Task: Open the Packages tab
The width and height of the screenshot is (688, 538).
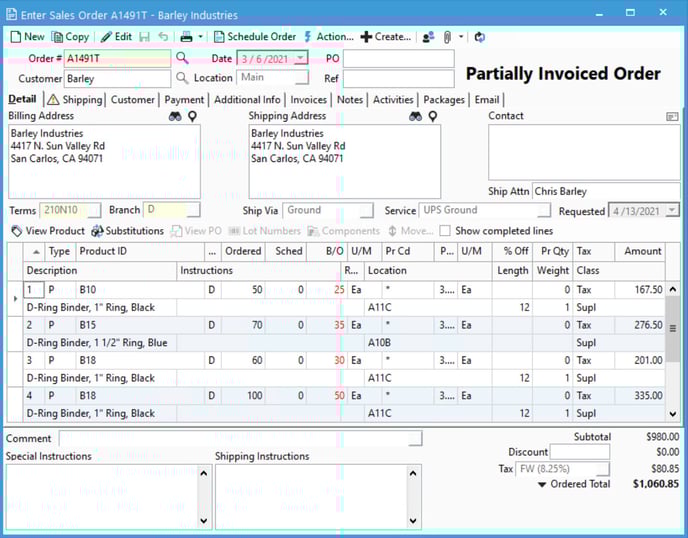Action: click(x=444, y=100)
